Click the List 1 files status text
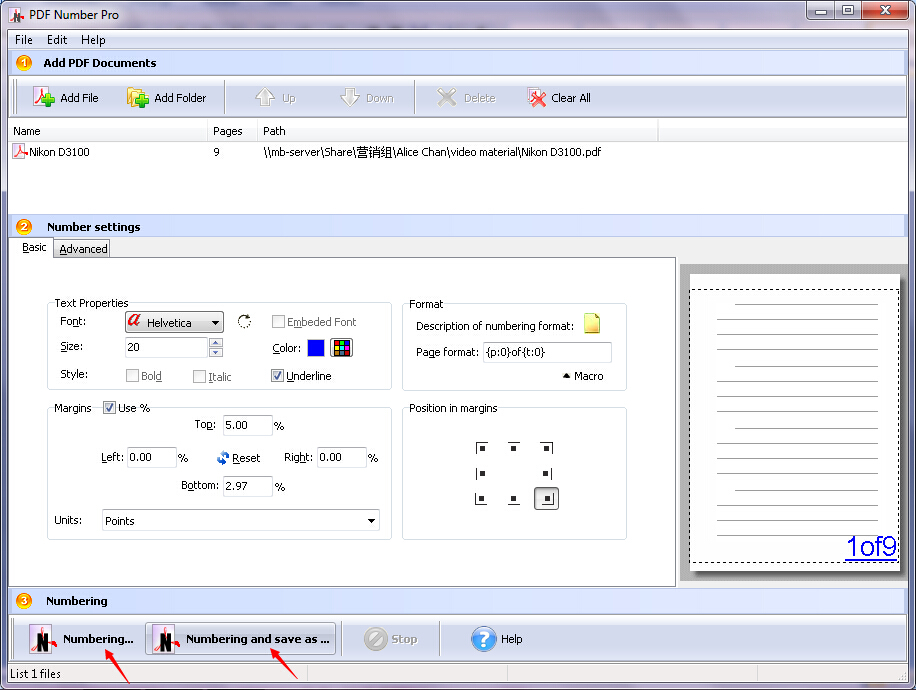The width and height of the screenshot is (916, 690). (36, 674)
